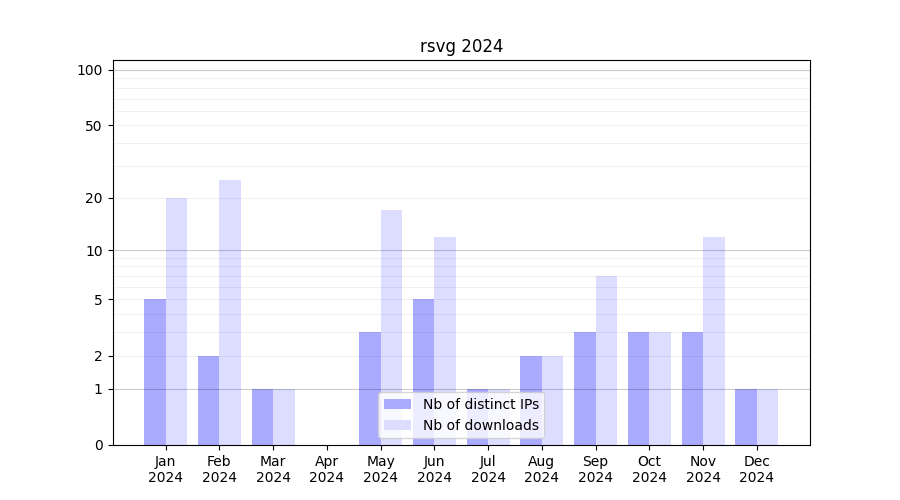Pick the September downloads bar
The width and height of the screenshot is (900, 500).
pos(606,360)
